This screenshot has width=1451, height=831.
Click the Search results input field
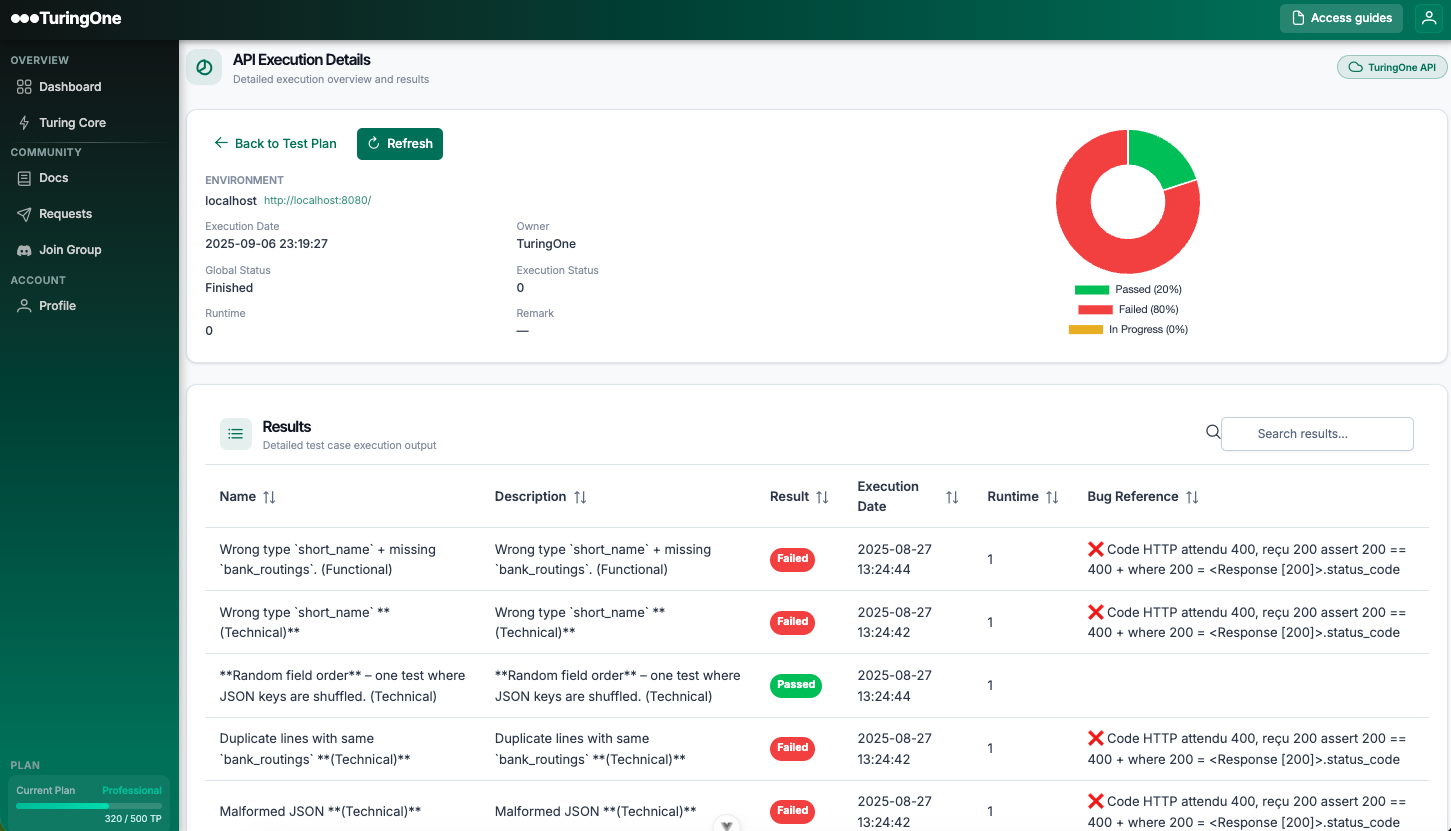tap(1317, 434)
